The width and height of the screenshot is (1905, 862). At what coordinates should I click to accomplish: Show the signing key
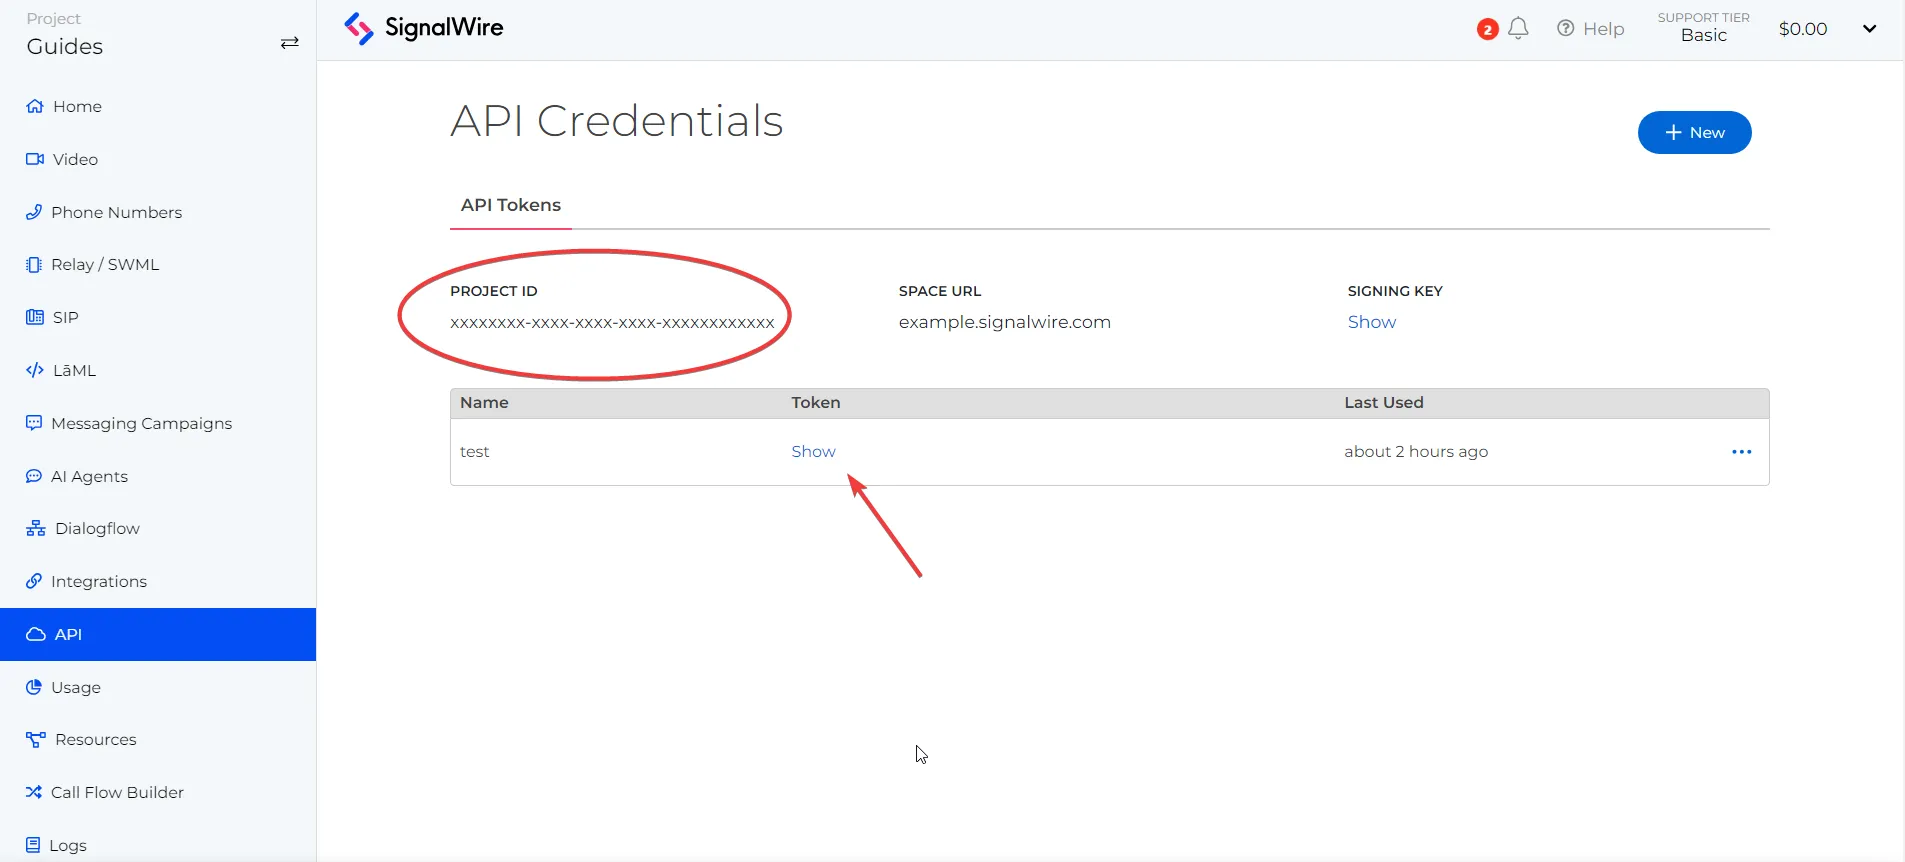click(1371, 322)
